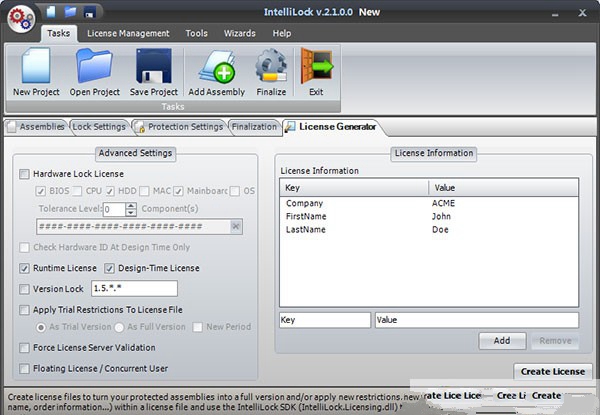Click the Doe value cell
The height and width of the screenshot is (415, 600).
click(x=440, y=229)
